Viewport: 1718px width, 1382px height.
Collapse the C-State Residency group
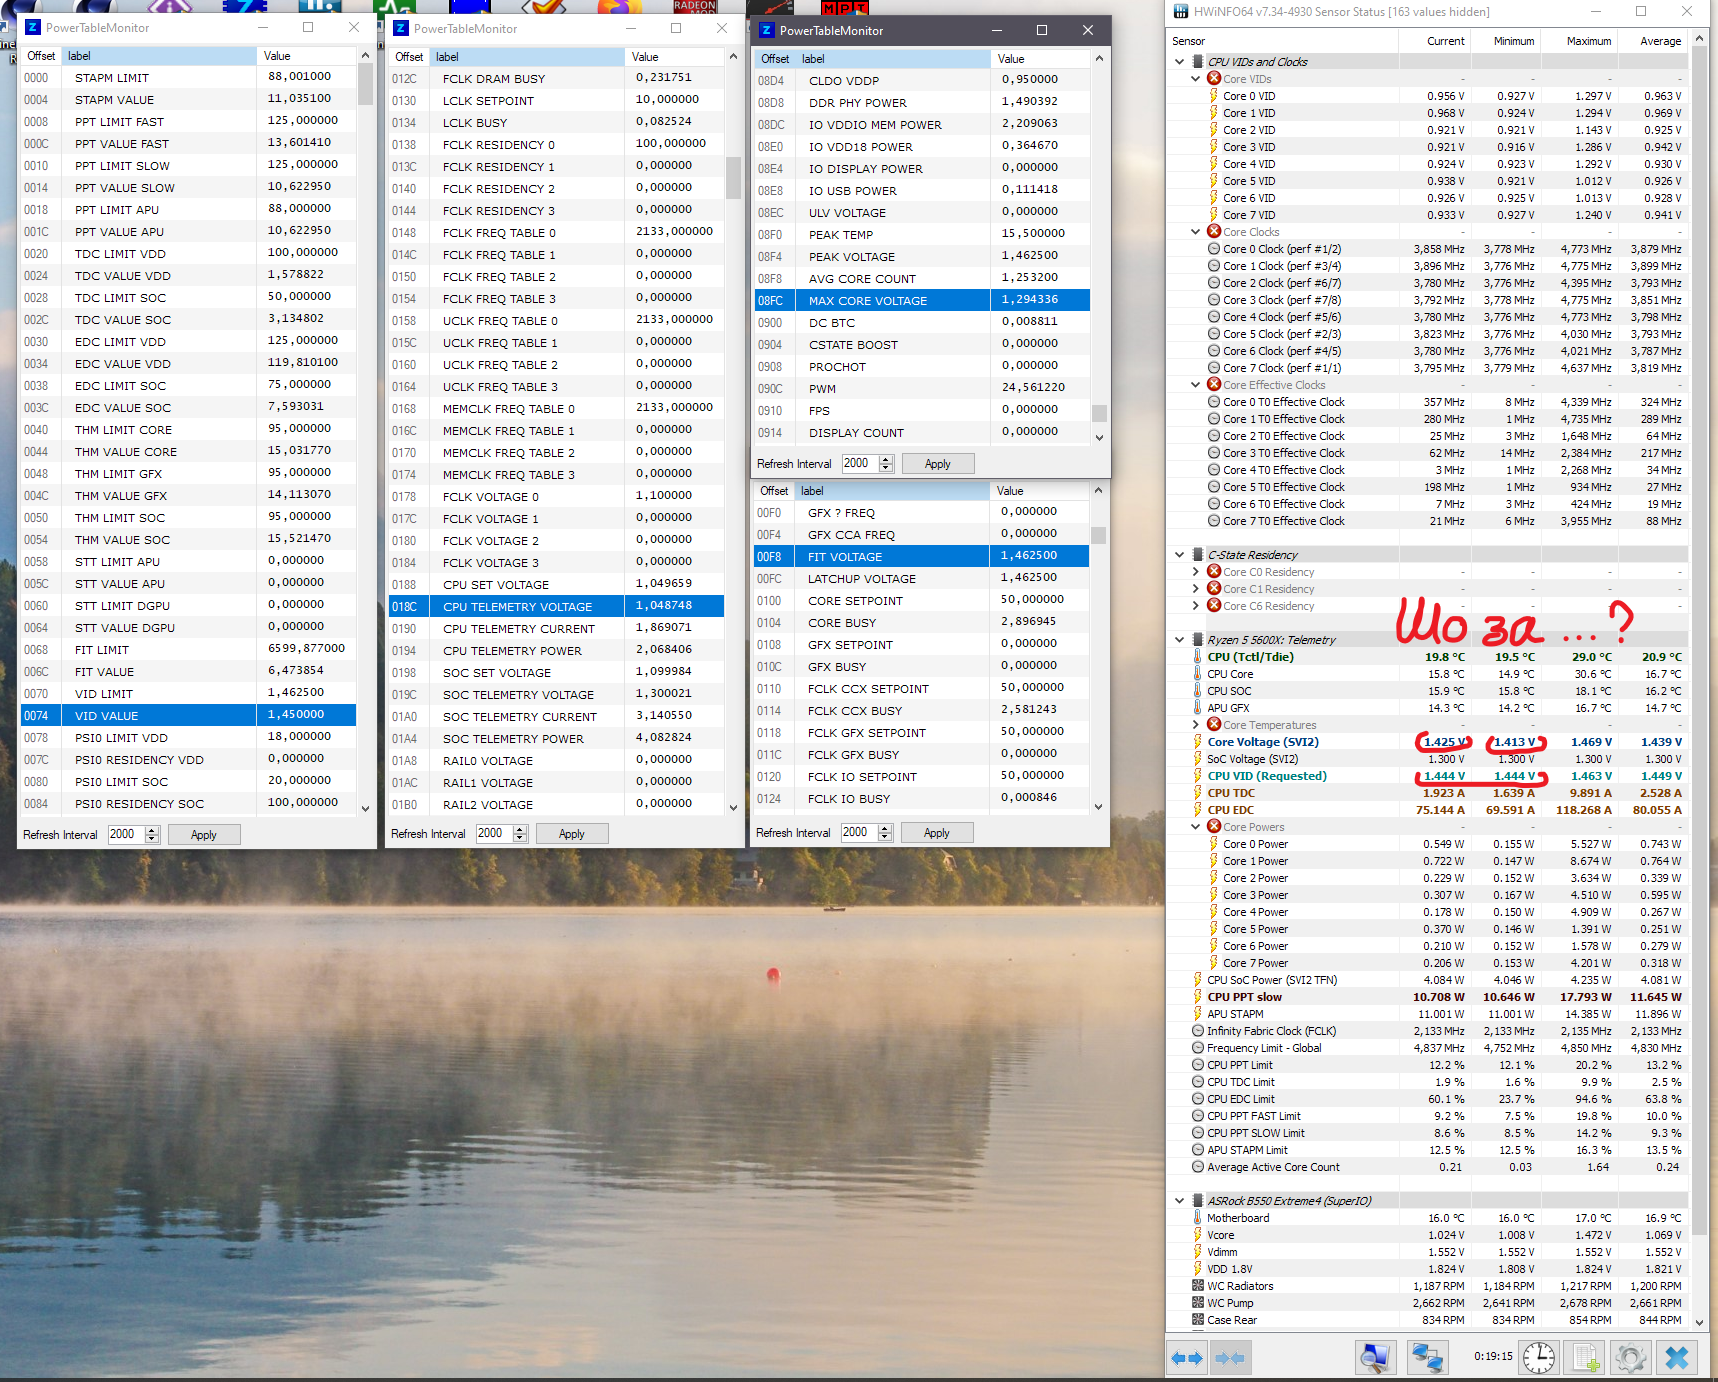(x=1180, y=555)
